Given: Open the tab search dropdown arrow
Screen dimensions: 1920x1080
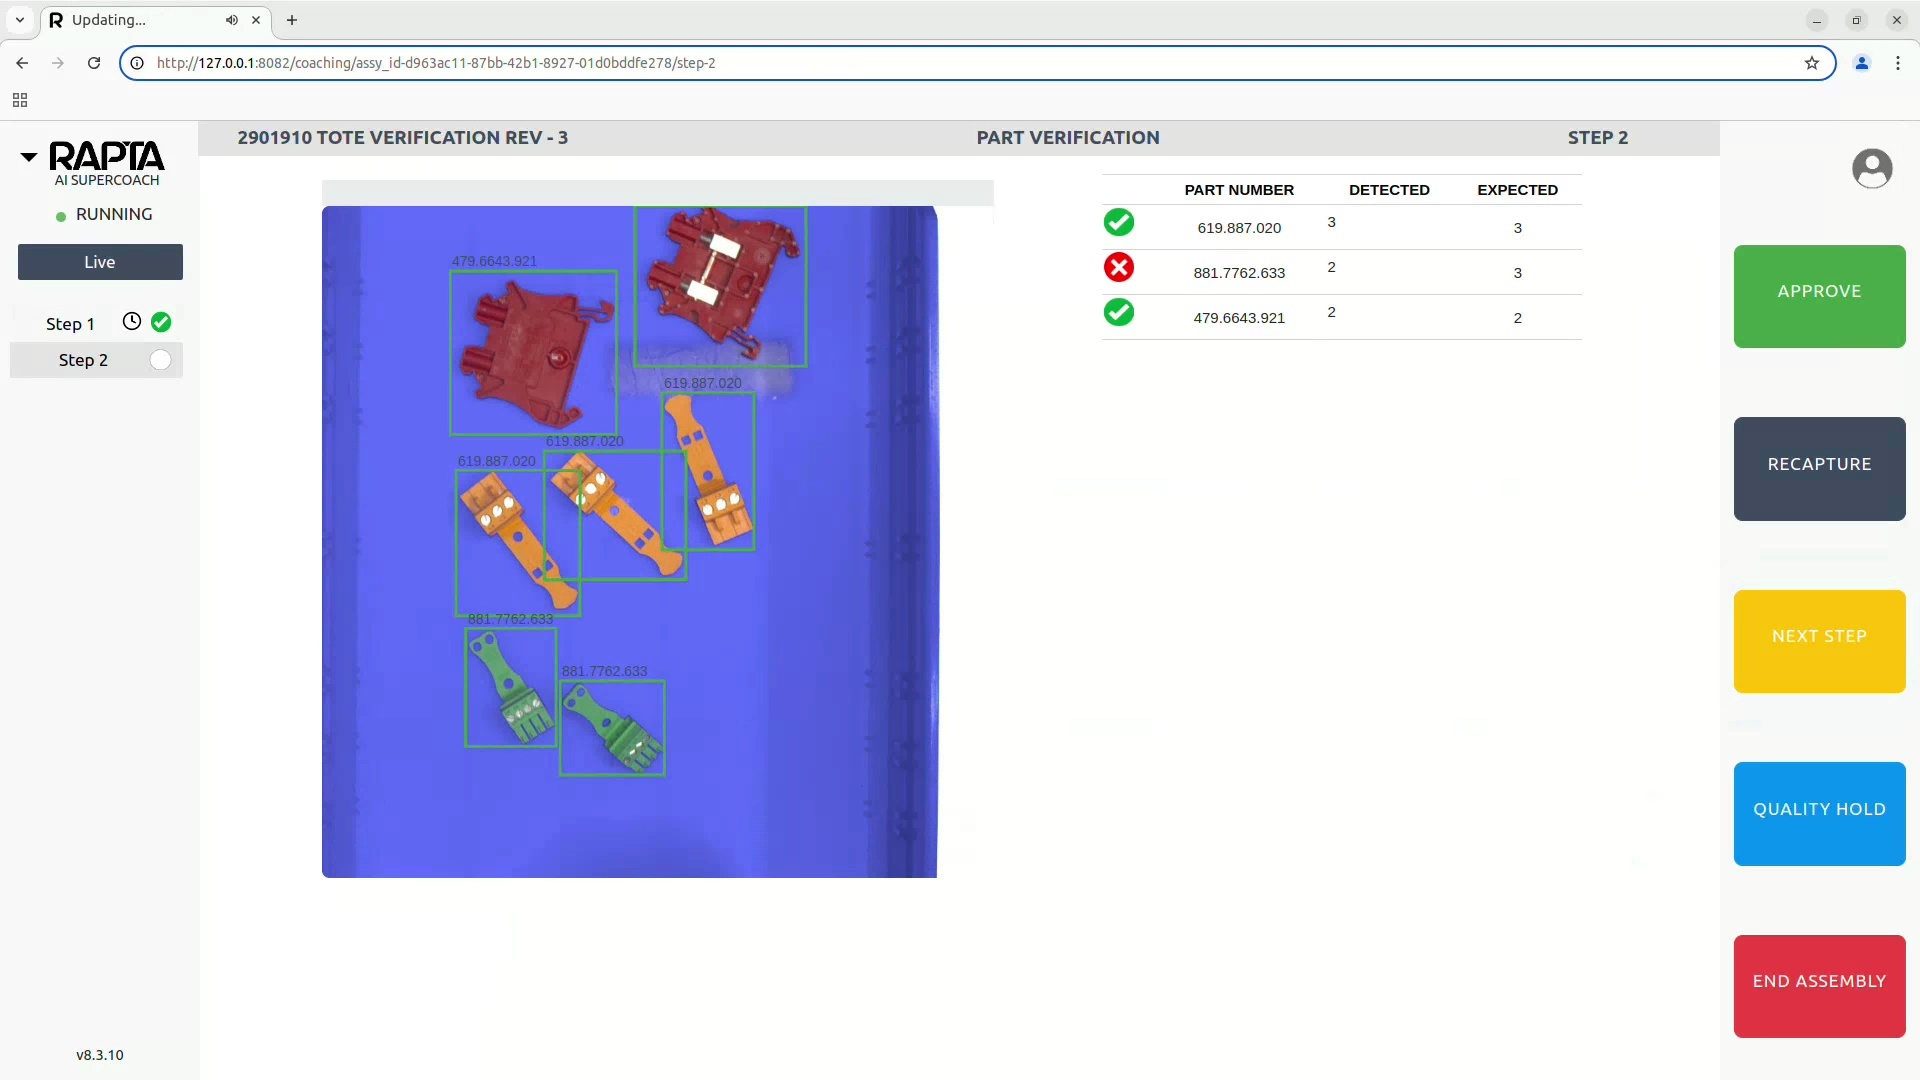Looking at the screenshot, I should [x=19, y=20].
